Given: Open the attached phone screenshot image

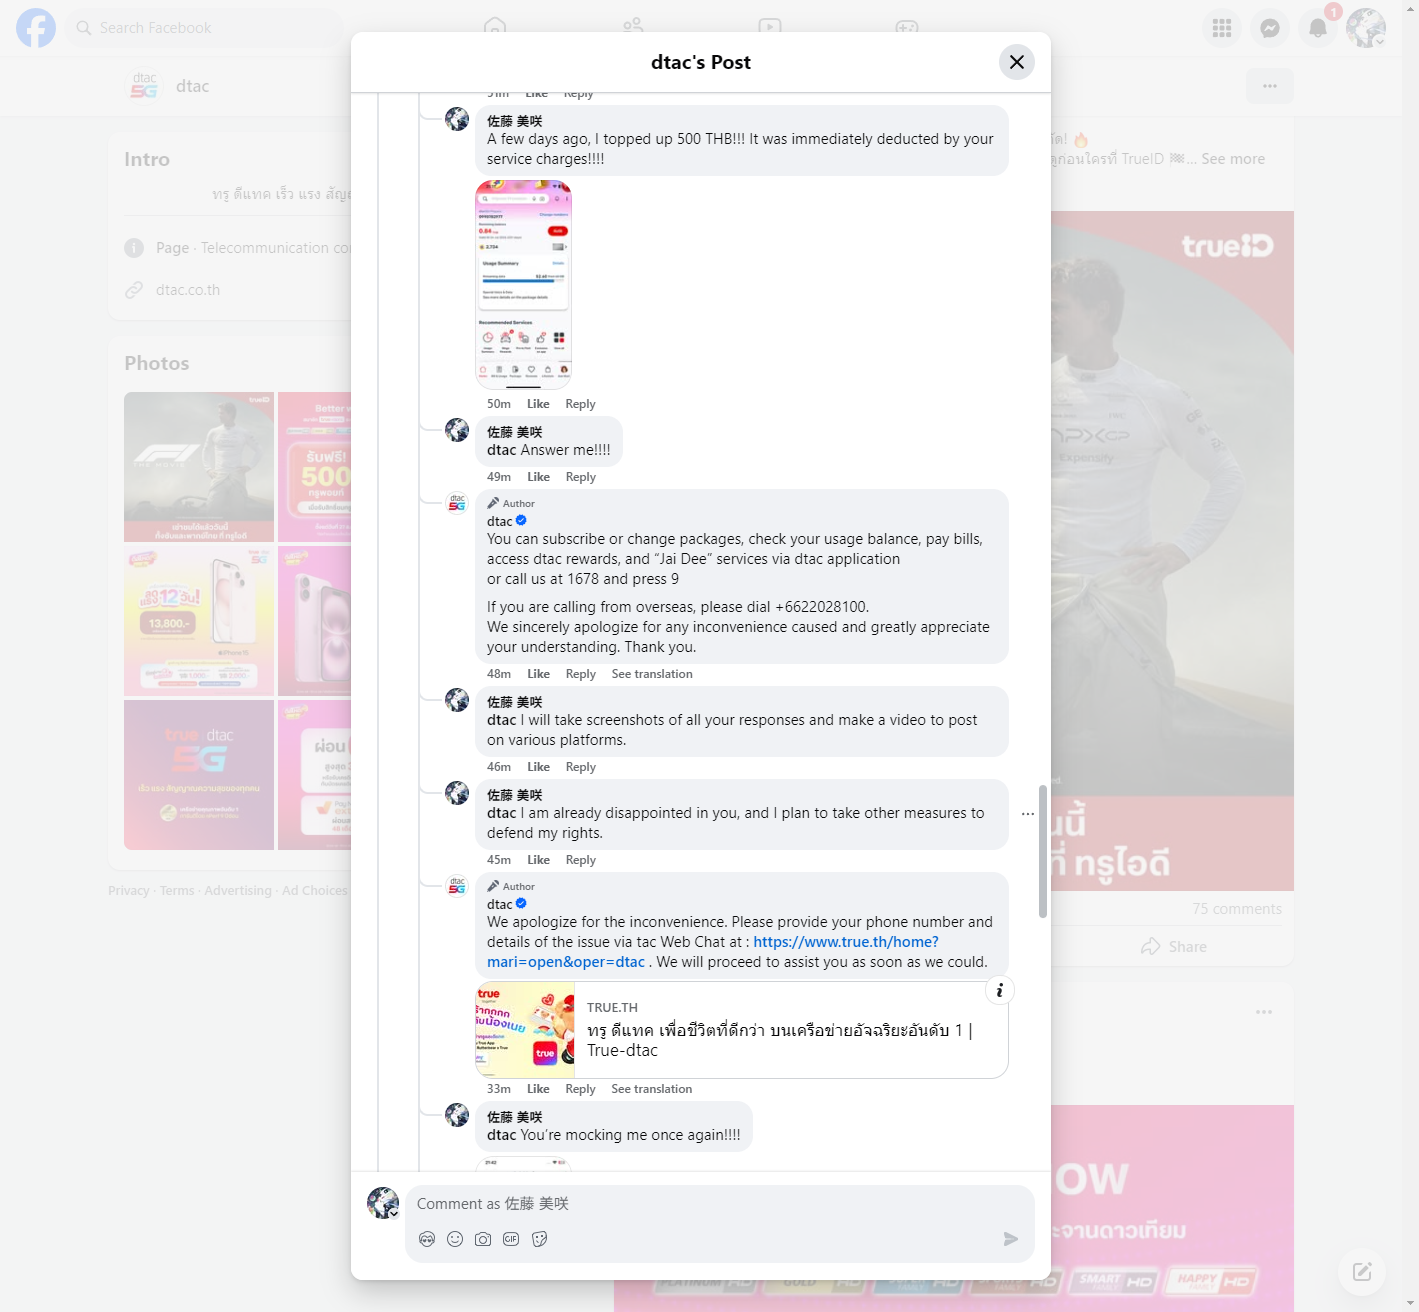Looking at the screenshot, I should [x=523, y=285].
